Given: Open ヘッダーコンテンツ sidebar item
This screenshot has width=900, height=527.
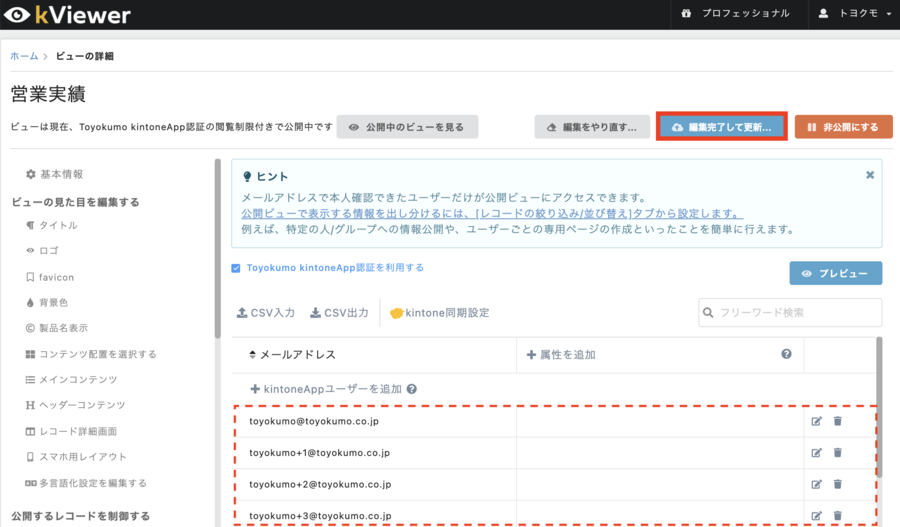Looking at the screenshot, I should tap(75, 405).
